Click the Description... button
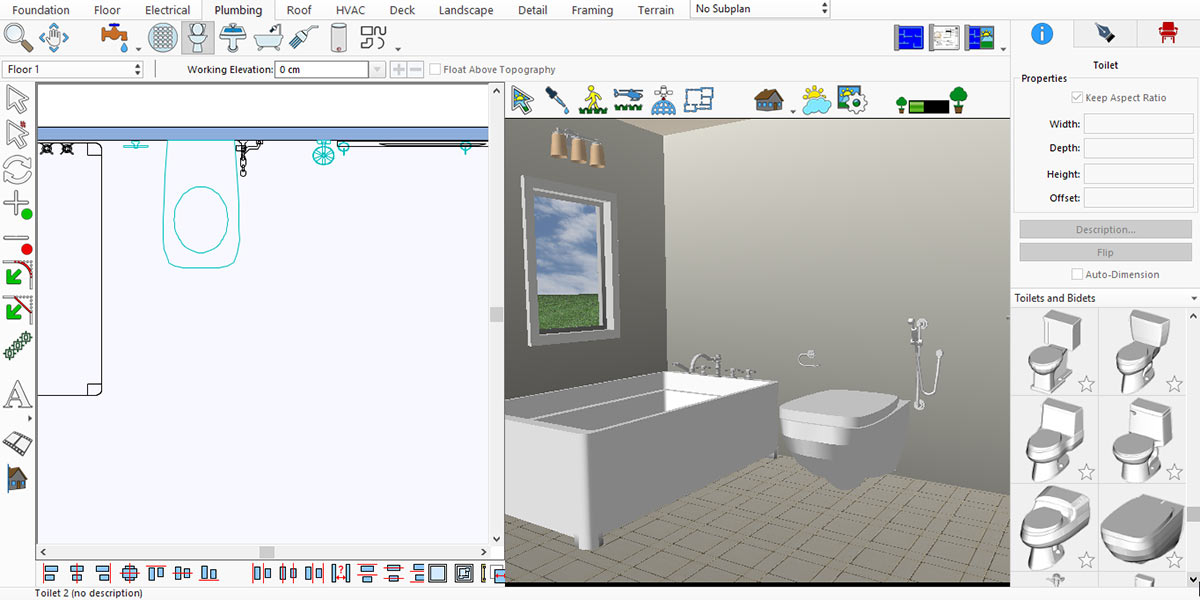 1105,230
